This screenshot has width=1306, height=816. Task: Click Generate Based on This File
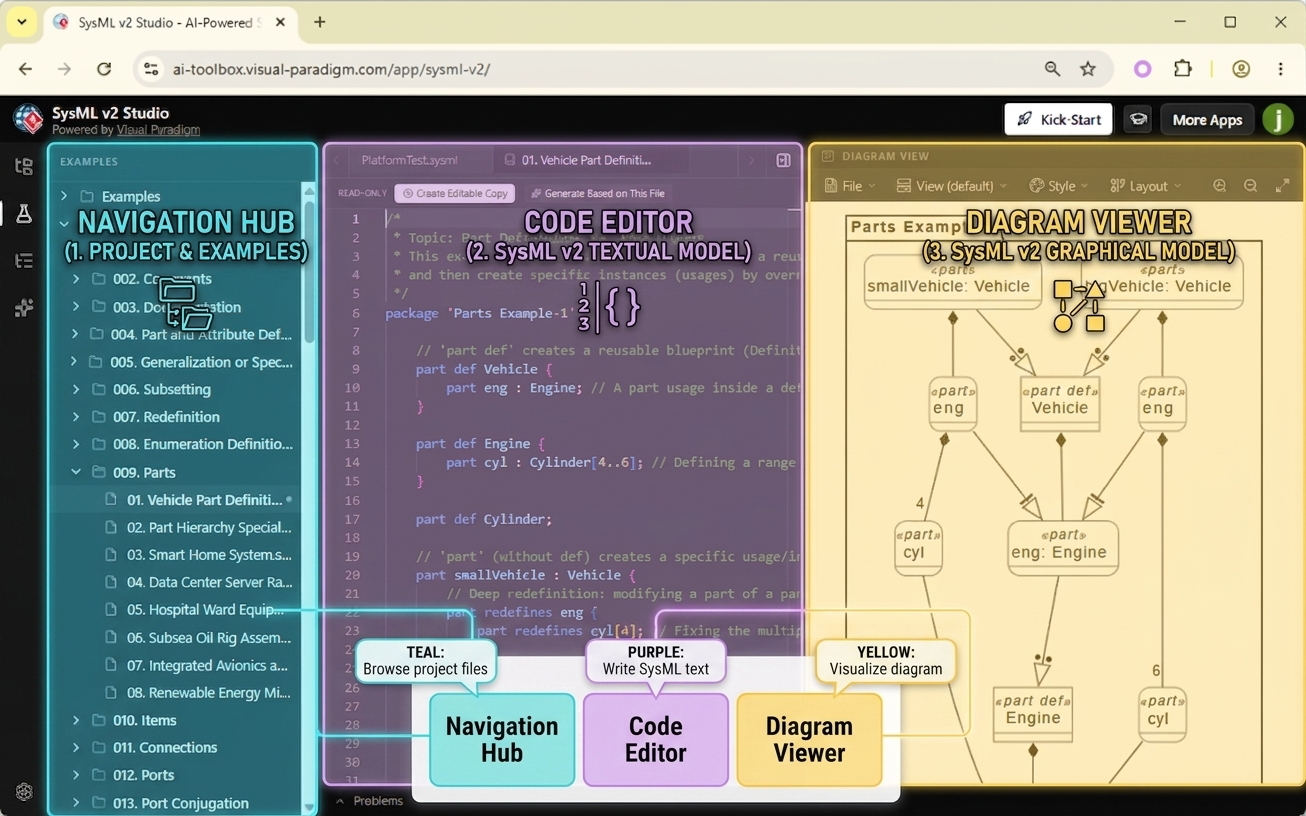(597, 193)
